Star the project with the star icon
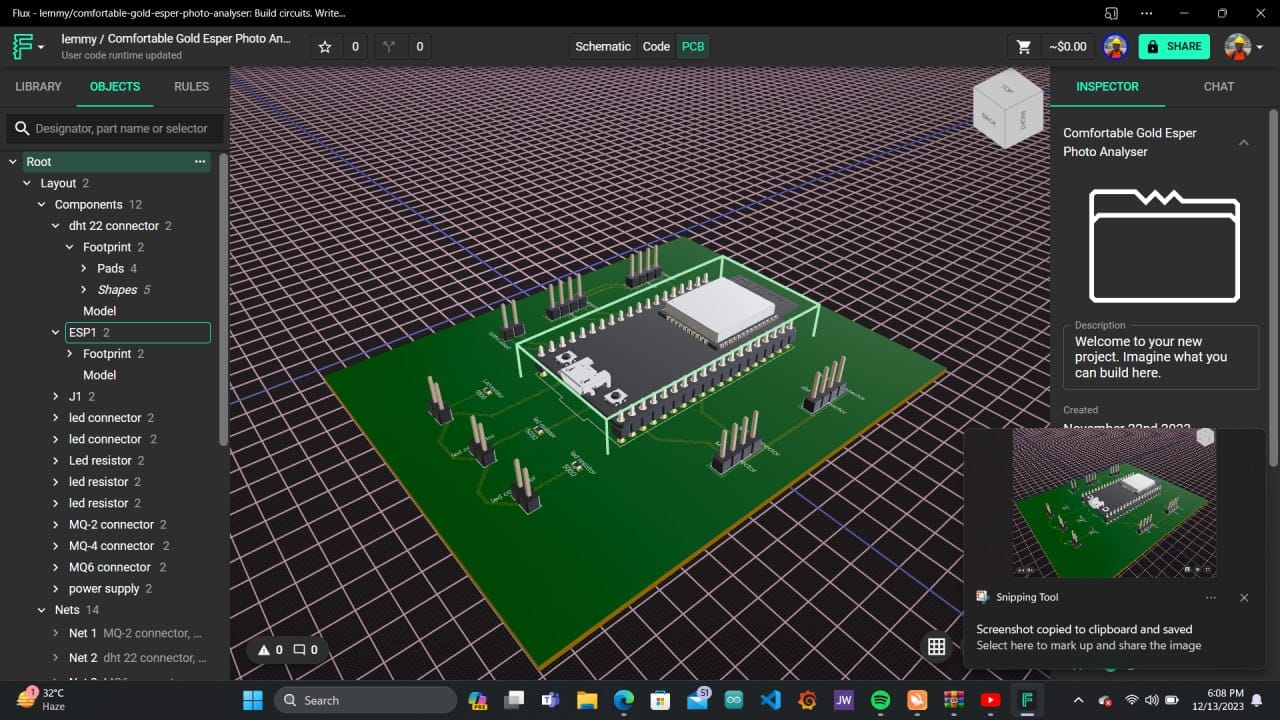 325,46
